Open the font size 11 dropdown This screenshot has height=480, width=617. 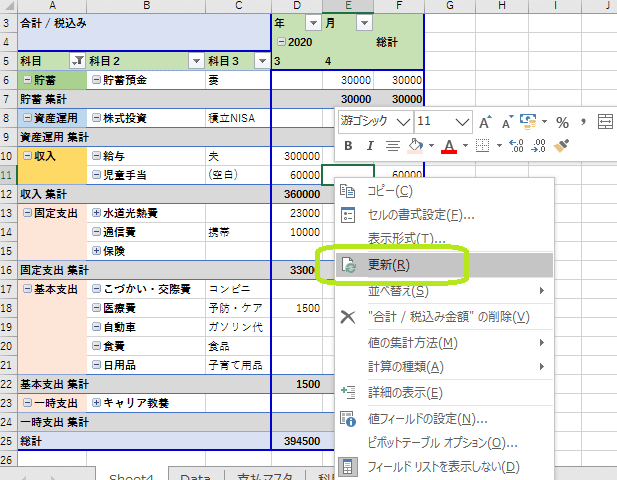click(462, 122)
